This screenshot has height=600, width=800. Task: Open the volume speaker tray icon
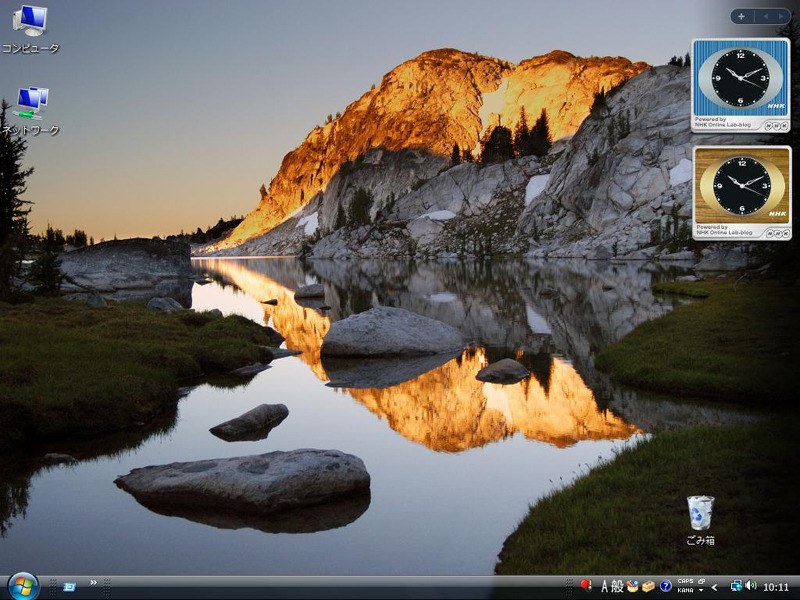tap(751, 586)
